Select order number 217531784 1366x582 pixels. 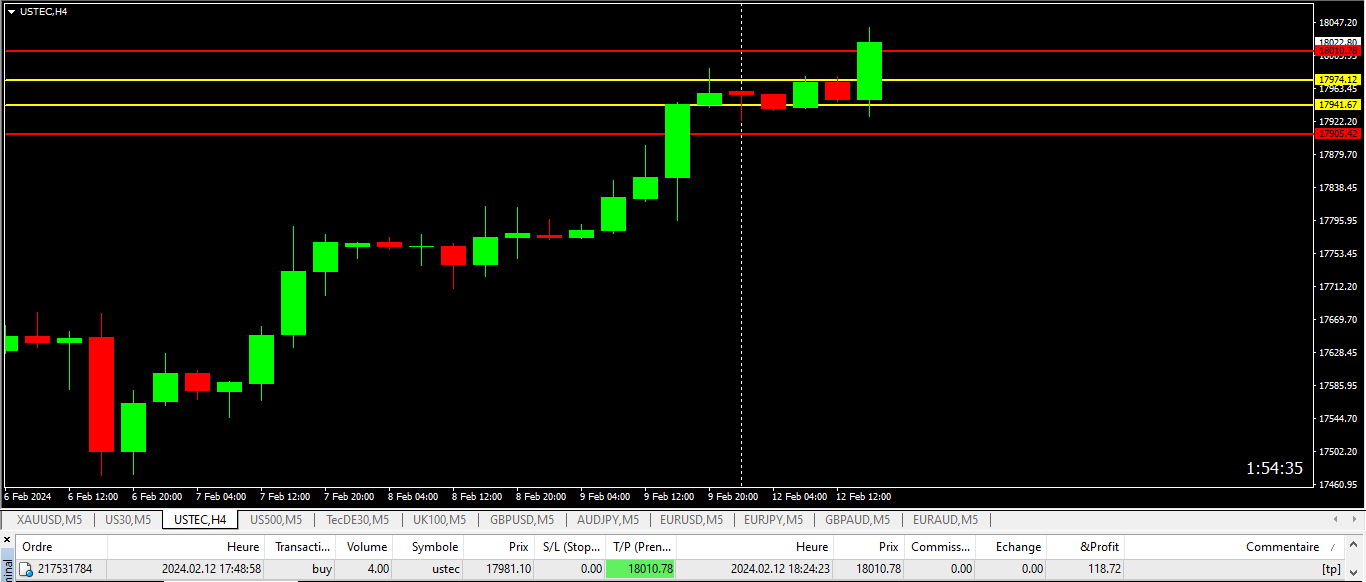coord(65,569)
